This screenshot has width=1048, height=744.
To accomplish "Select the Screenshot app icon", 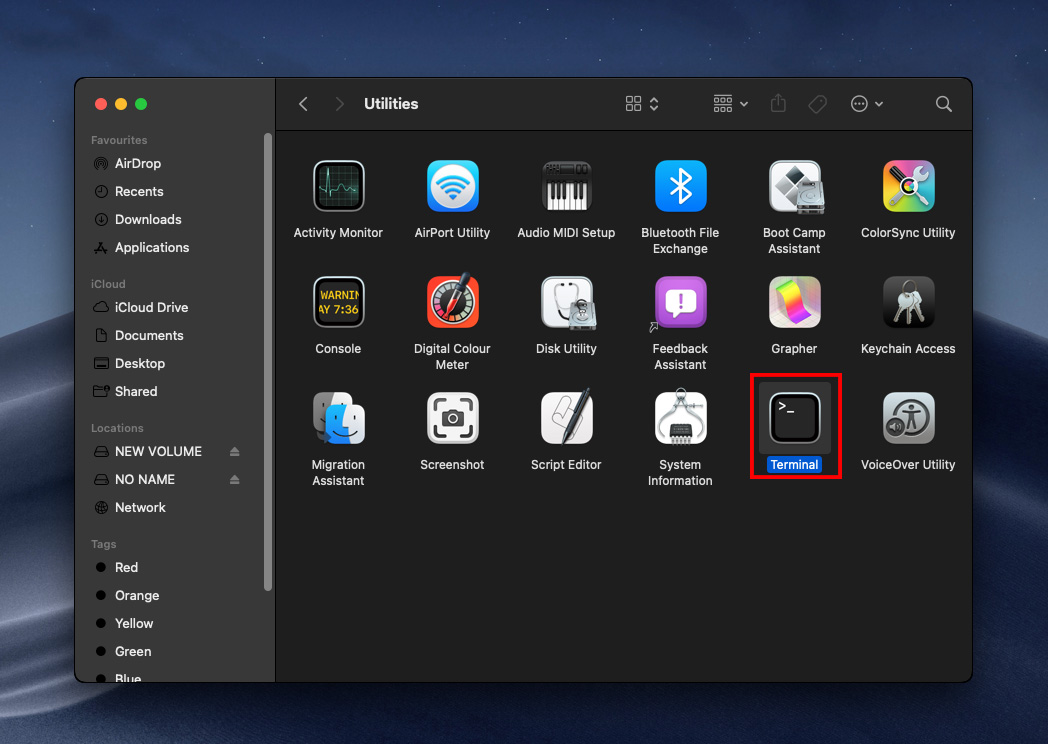I will (452, 418).
